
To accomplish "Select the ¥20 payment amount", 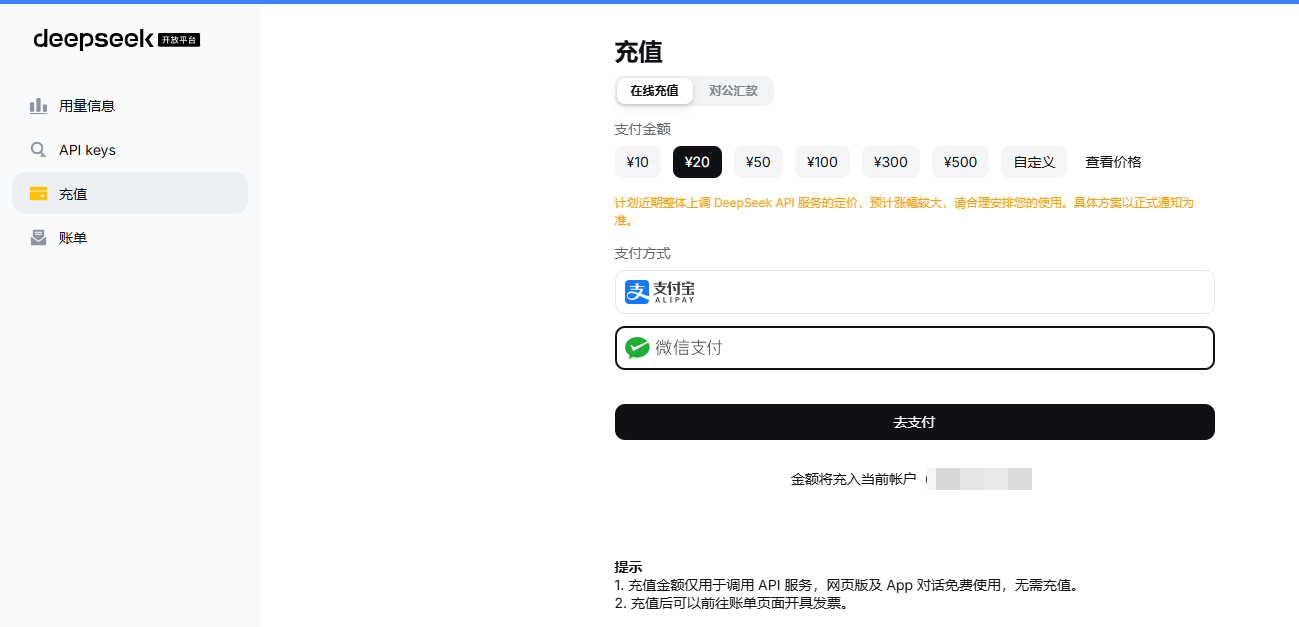I will (x=697, y=162).
